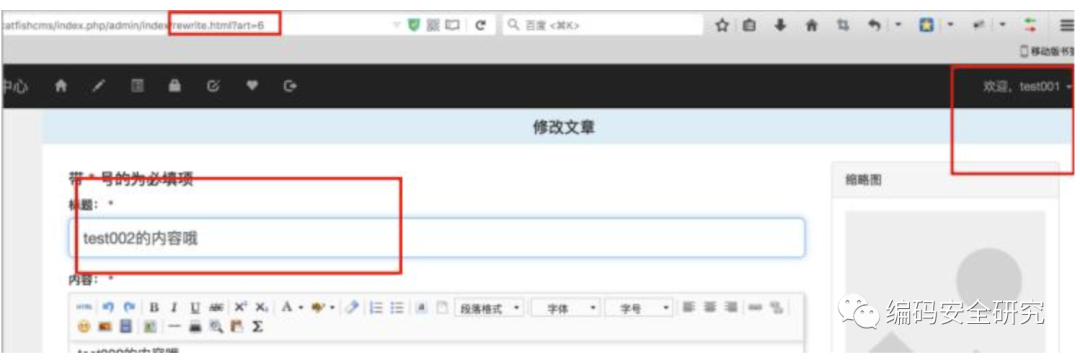
Task: Toggle italic formatting in editor
Action: tap(174, 307)
